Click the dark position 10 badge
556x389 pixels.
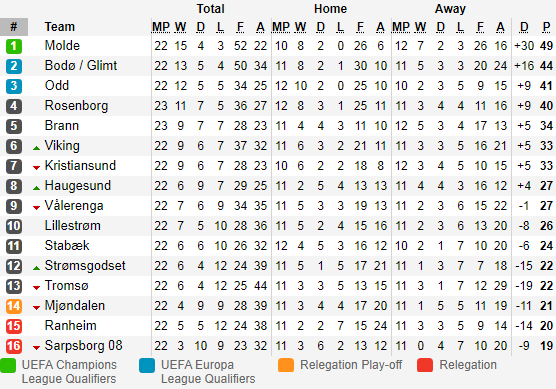point(14,226)
